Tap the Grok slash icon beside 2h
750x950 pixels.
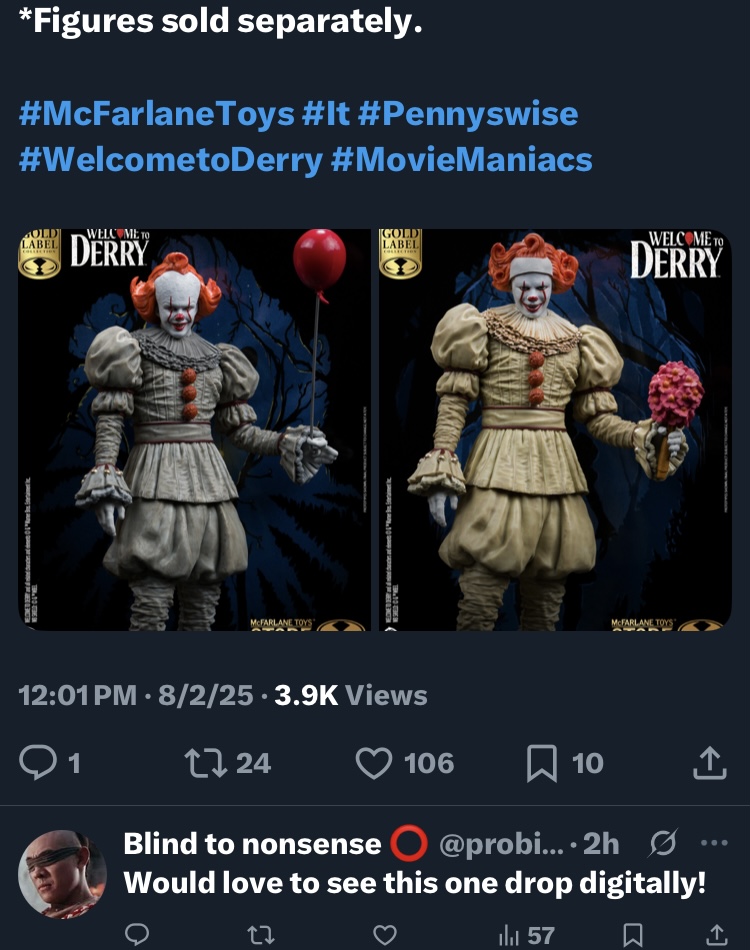tap(663, 843)
